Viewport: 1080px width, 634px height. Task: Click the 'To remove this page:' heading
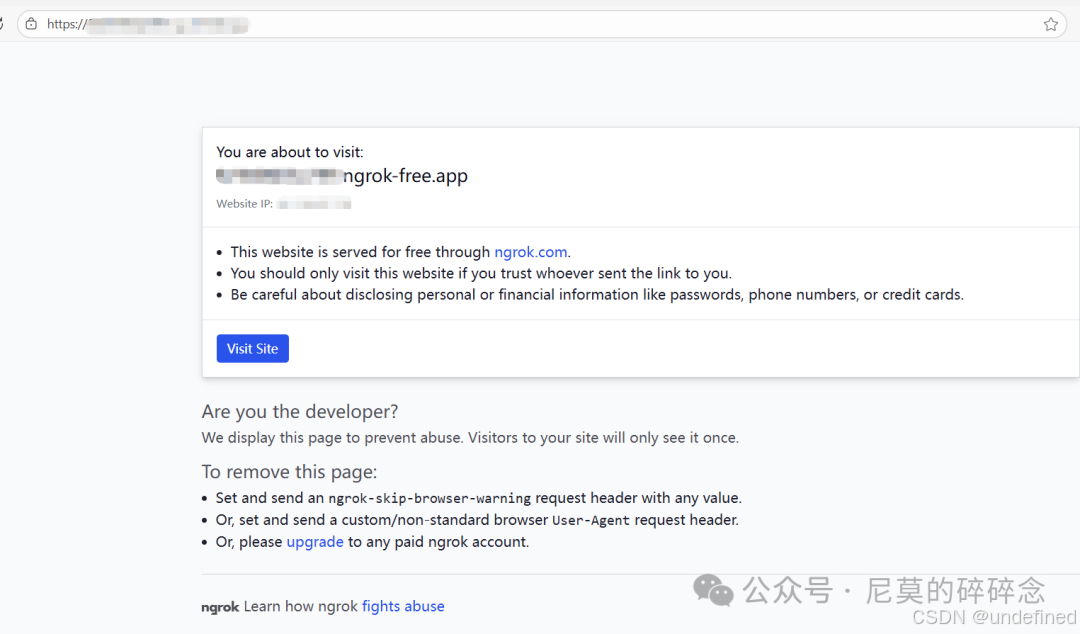click(289, 472)
